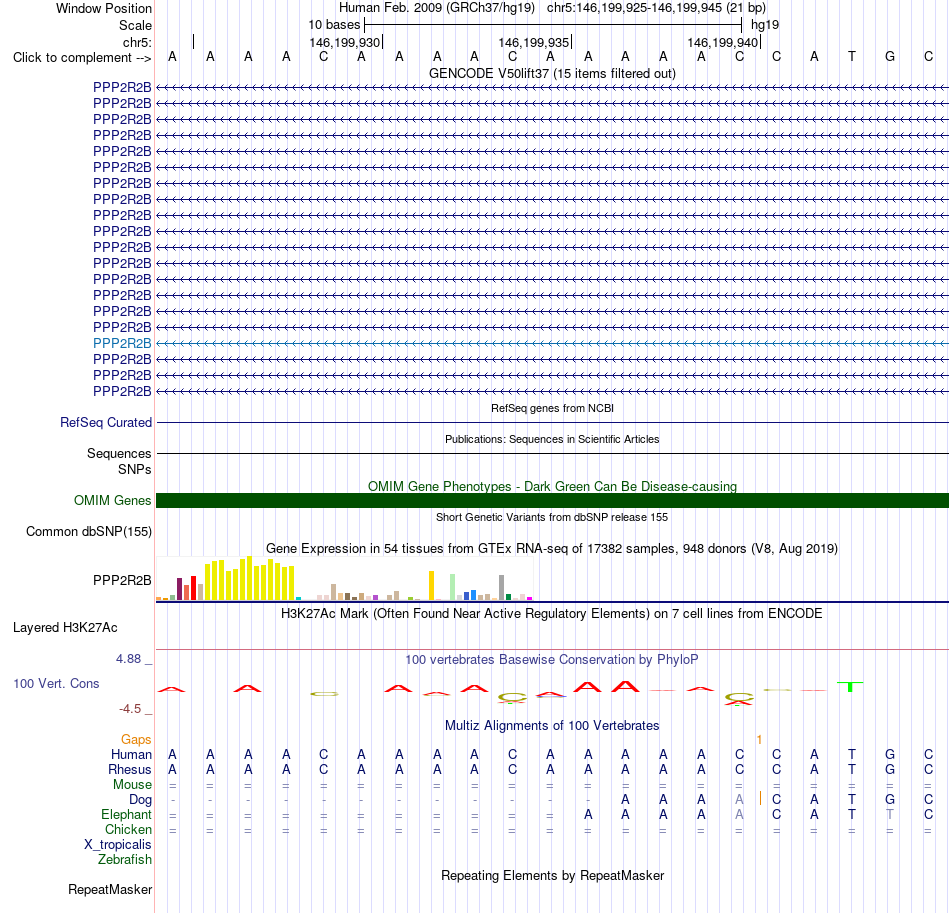
Task: Click the OMIM Genes track label
Action: [112, 500]
